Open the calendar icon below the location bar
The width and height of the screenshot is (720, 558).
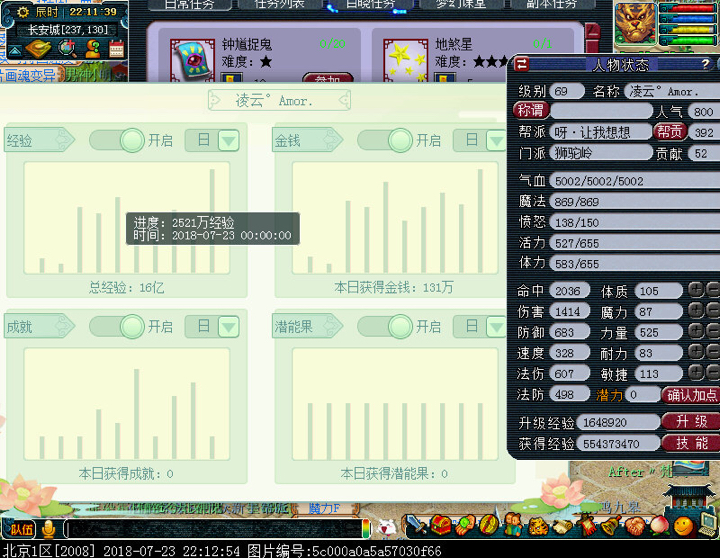(x=116, y=49)
